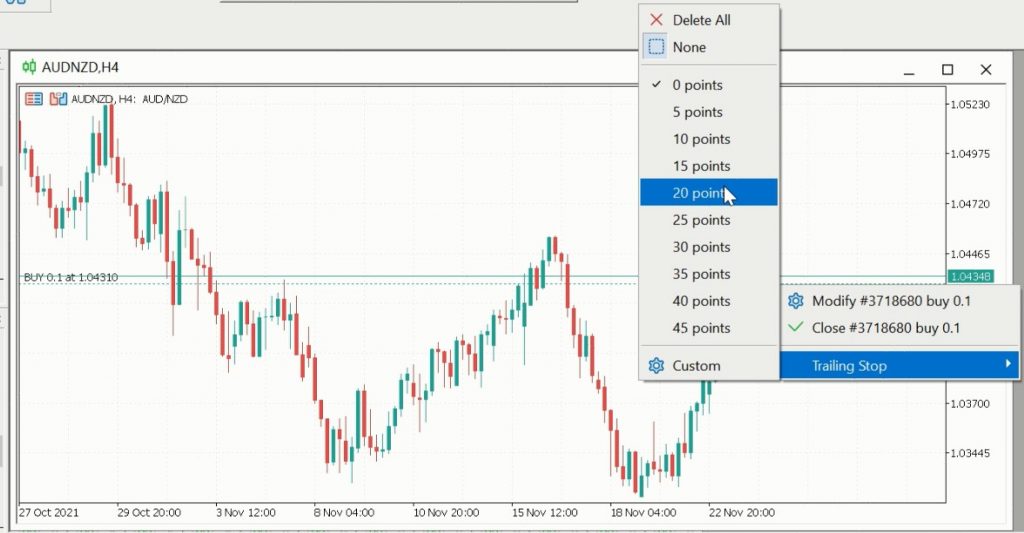
Task: Click the 1.03445 price axis label
Action: [970, 453]
